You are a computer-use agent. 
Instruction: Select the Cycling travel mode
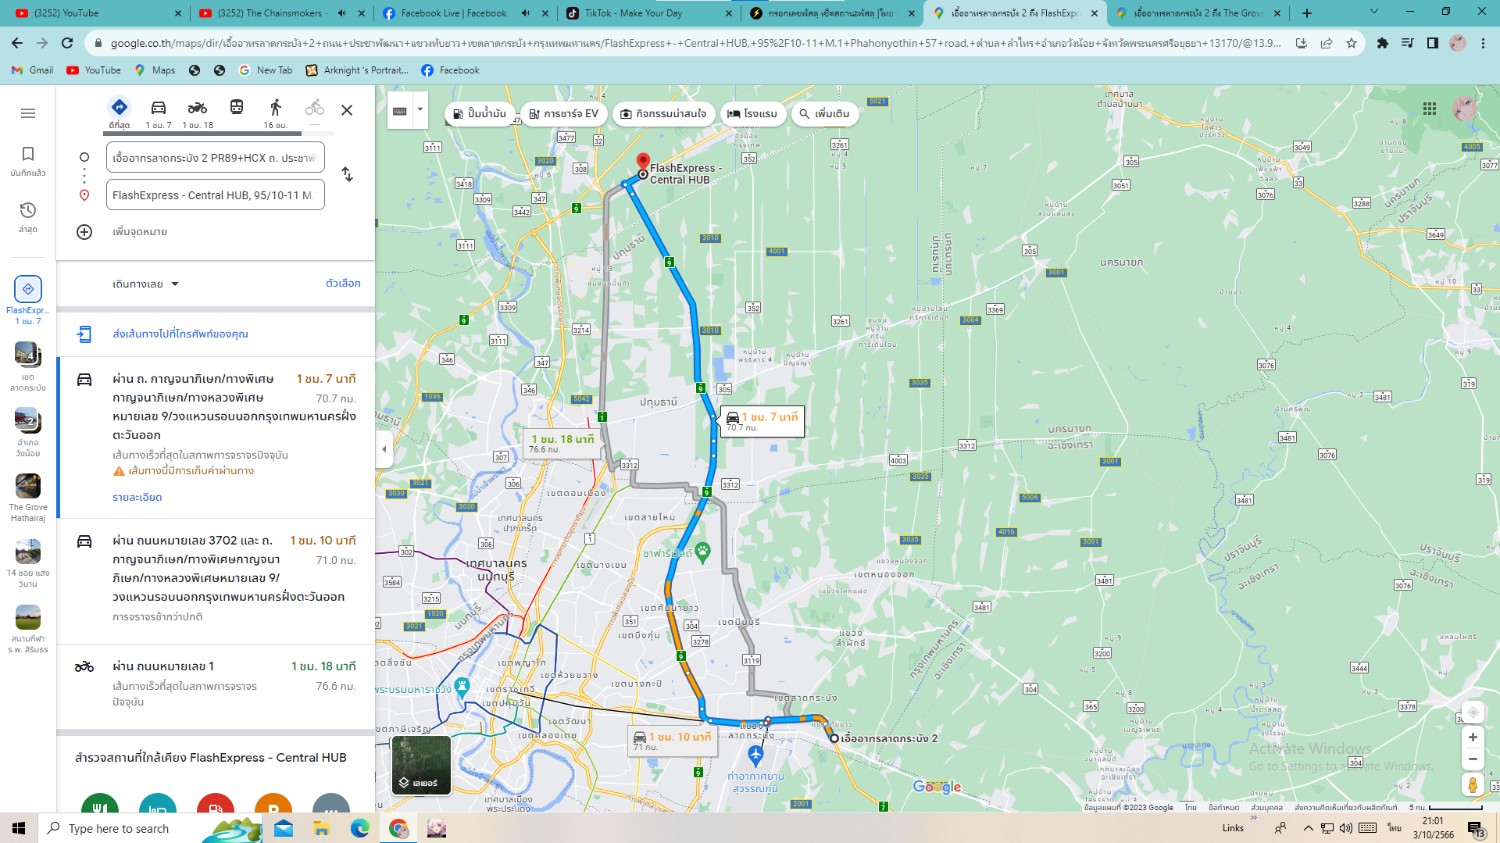coord(314,108)
